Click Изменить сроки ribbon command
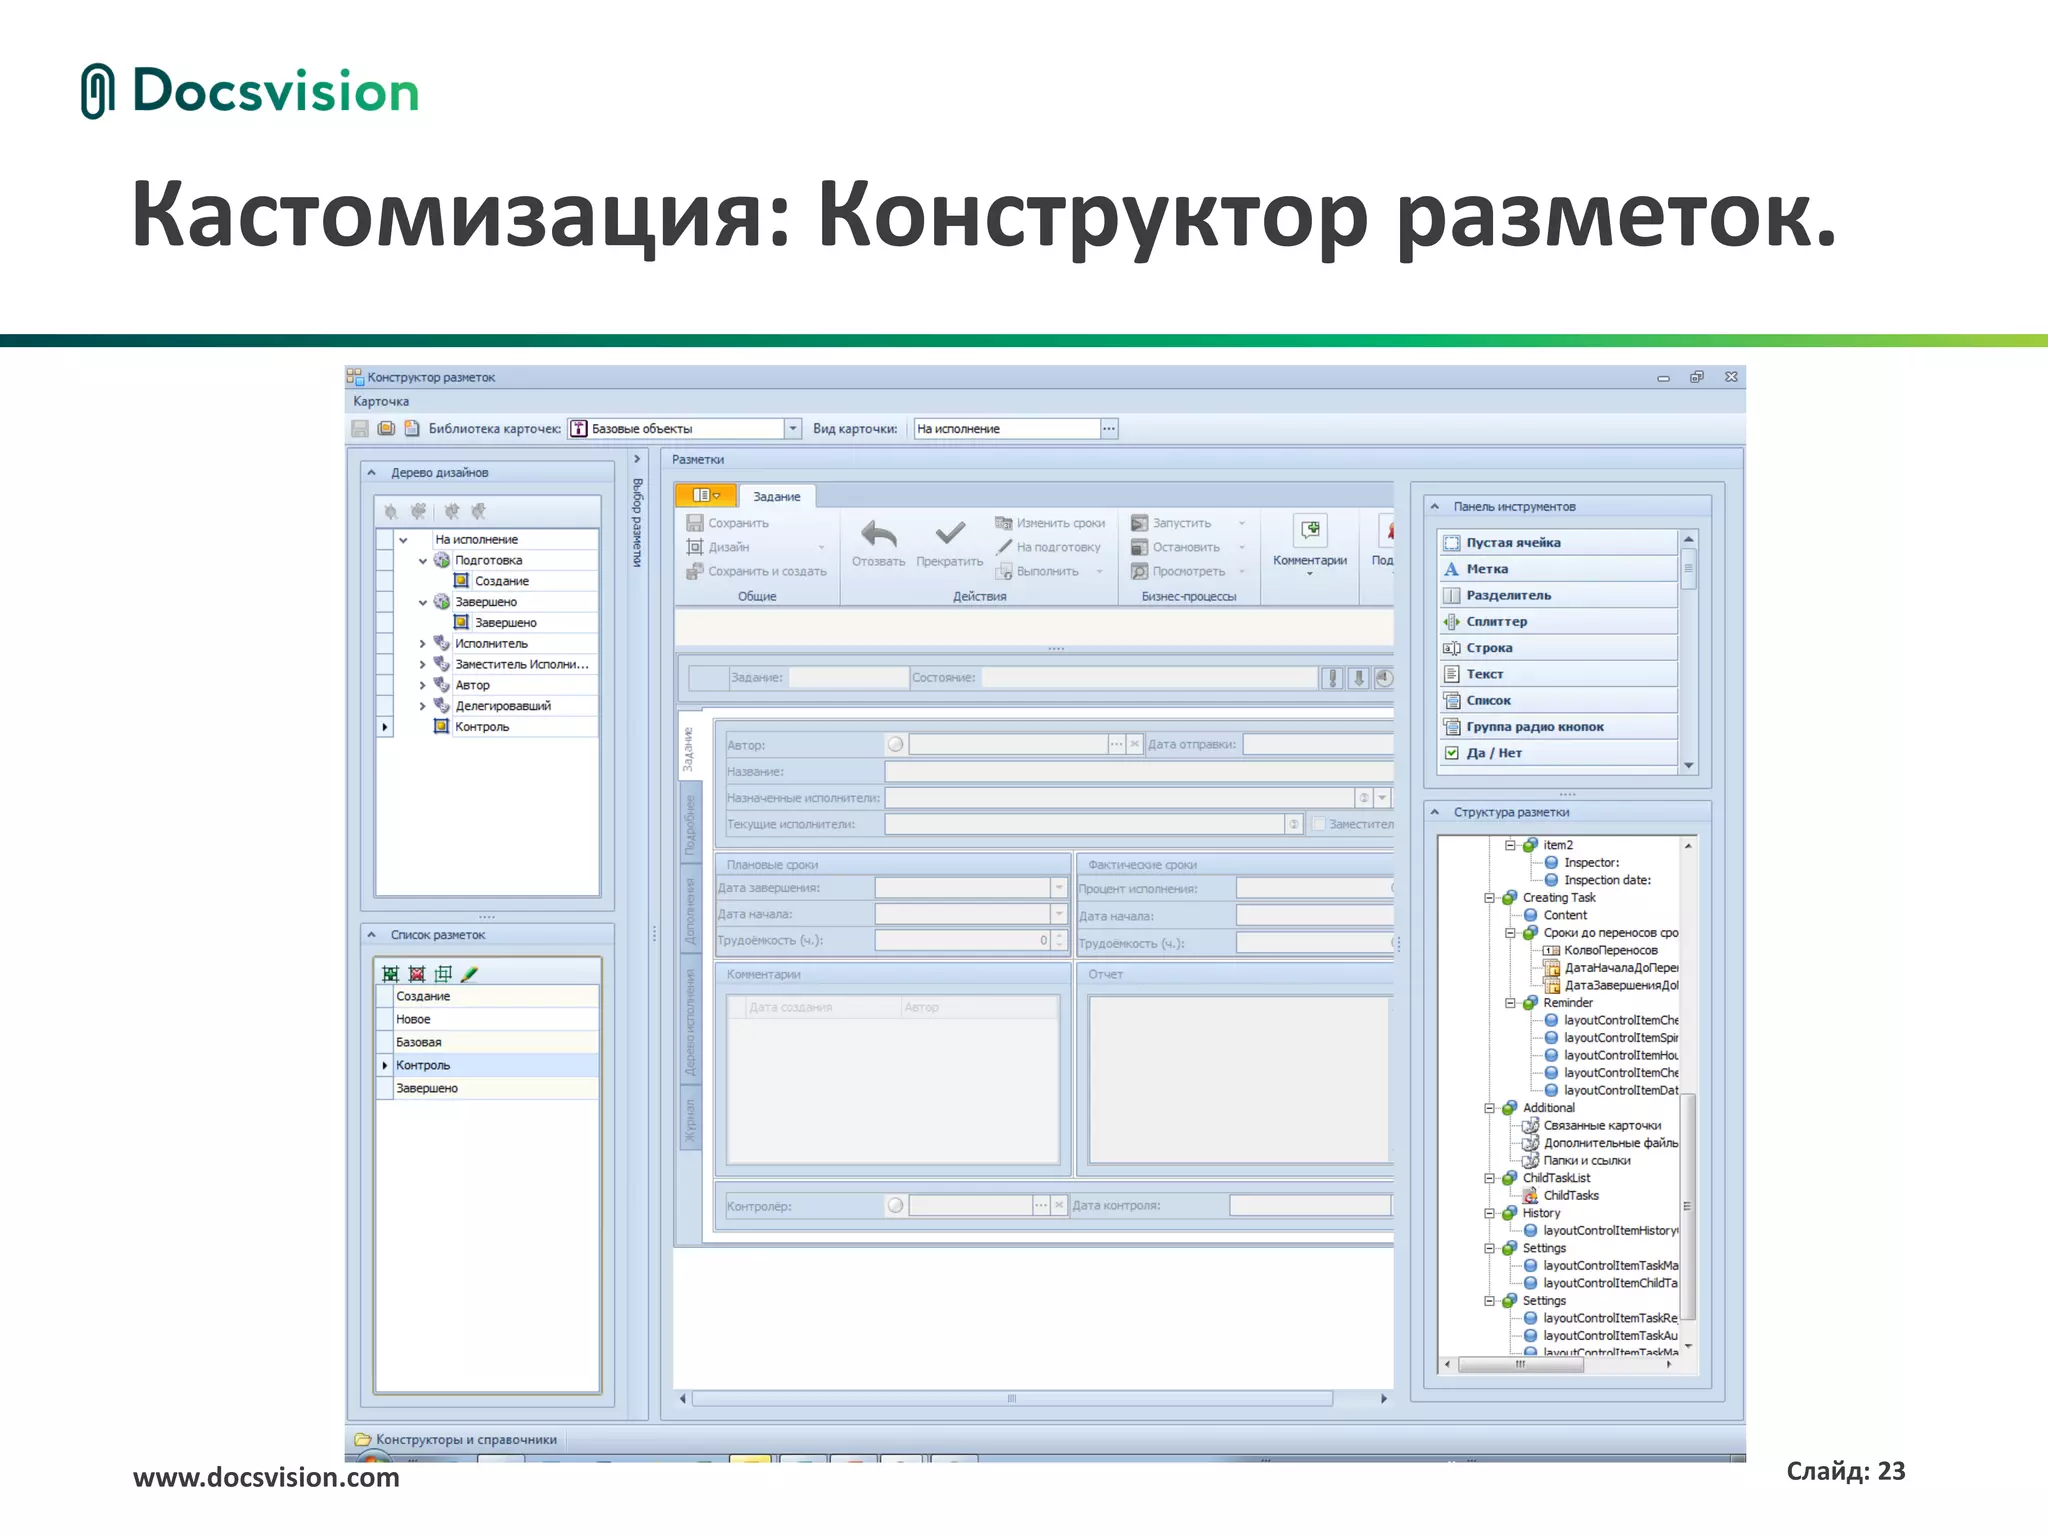 (1050, 523)
